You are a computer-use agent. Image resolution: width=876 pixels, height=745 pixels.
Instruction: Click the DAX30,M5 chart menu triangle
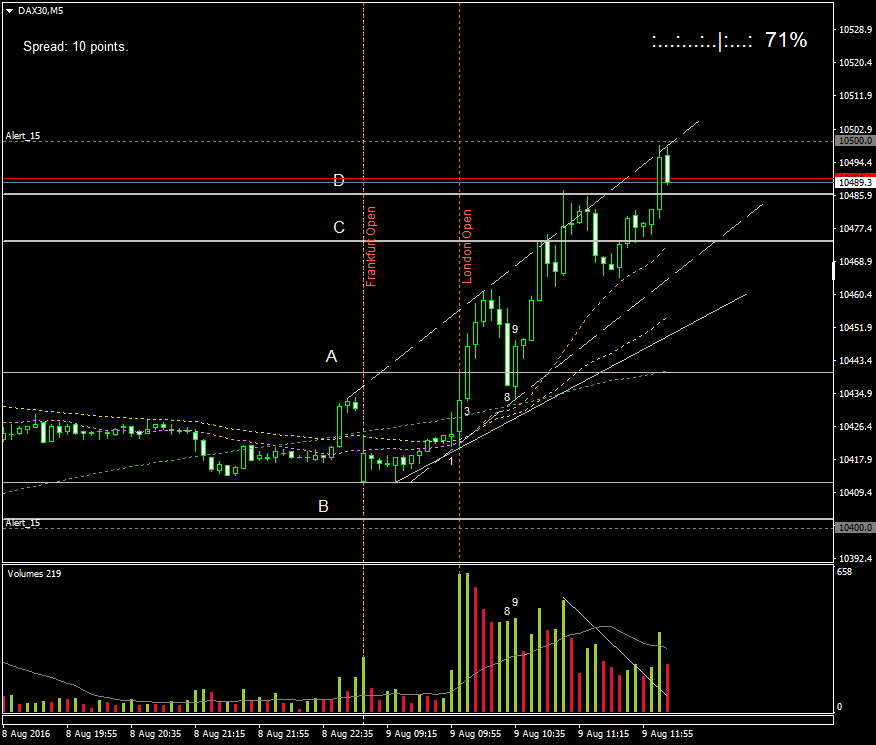pos(9,10)
